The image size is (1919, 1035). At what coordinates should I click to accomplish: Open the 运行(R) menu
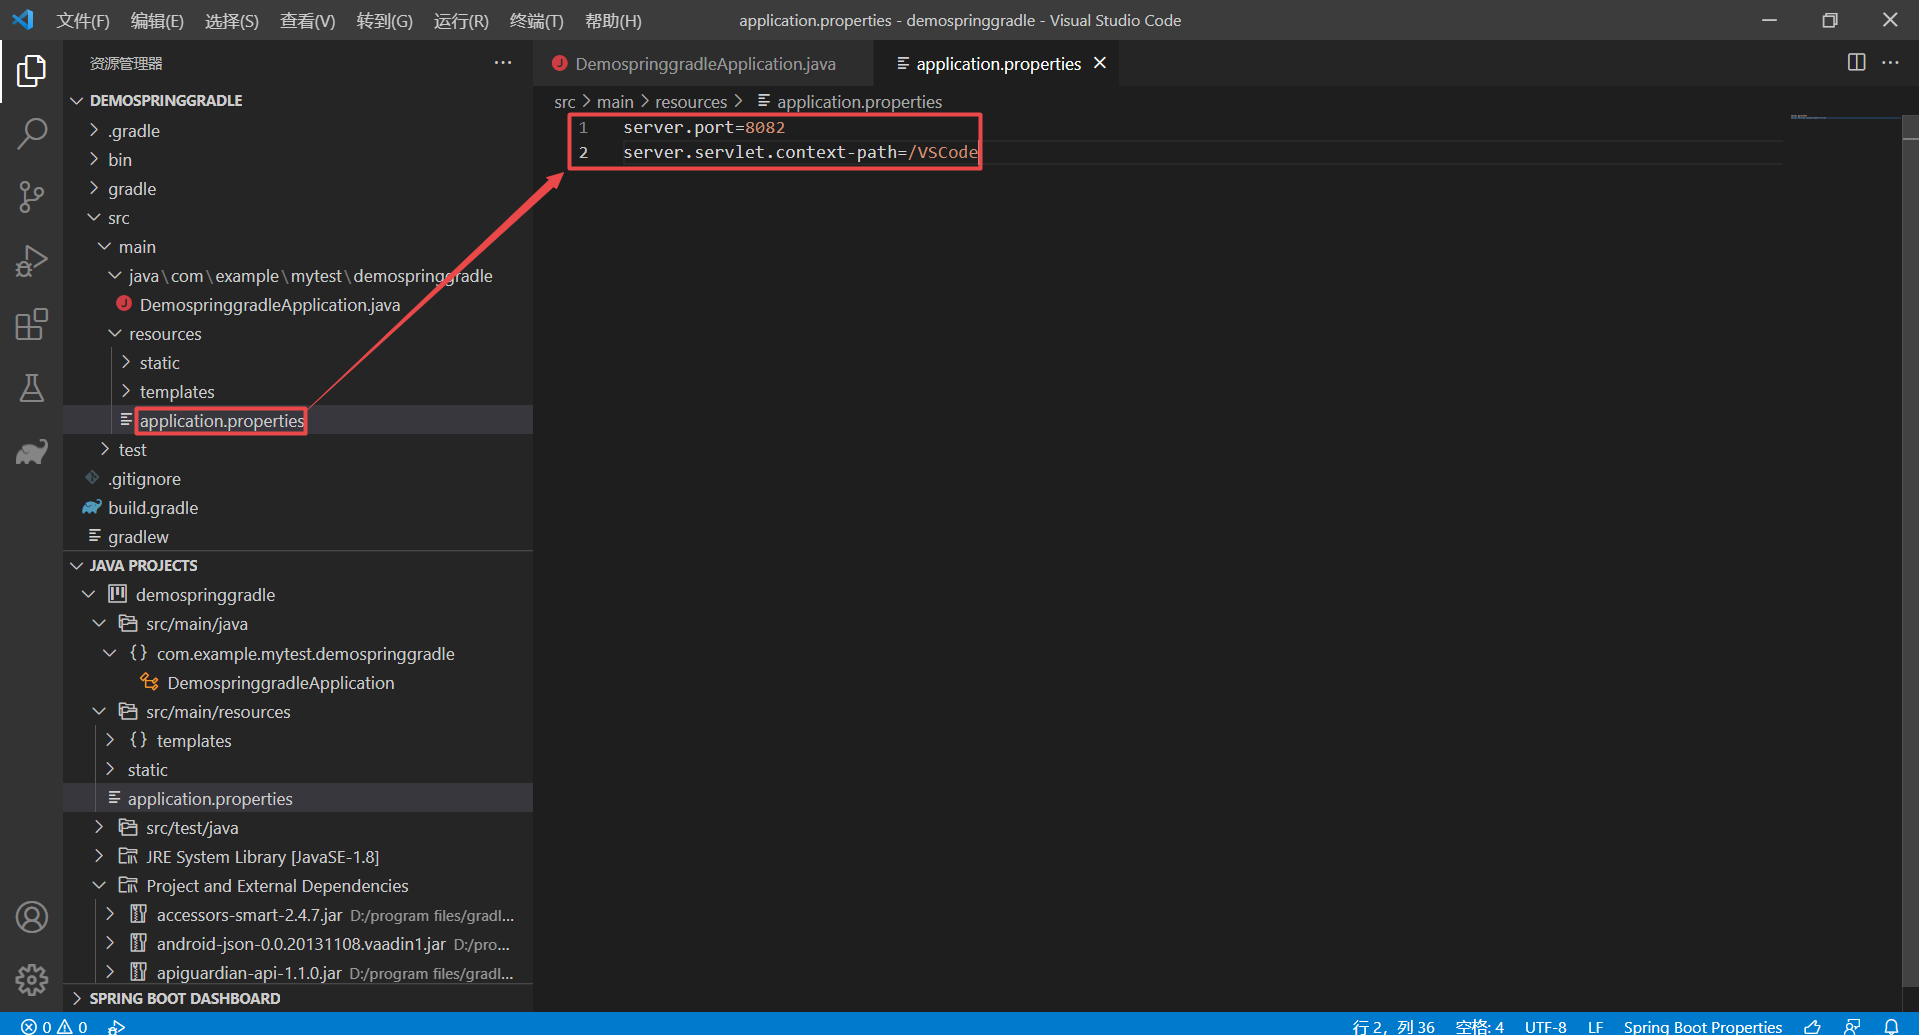(x=461, y=20)
